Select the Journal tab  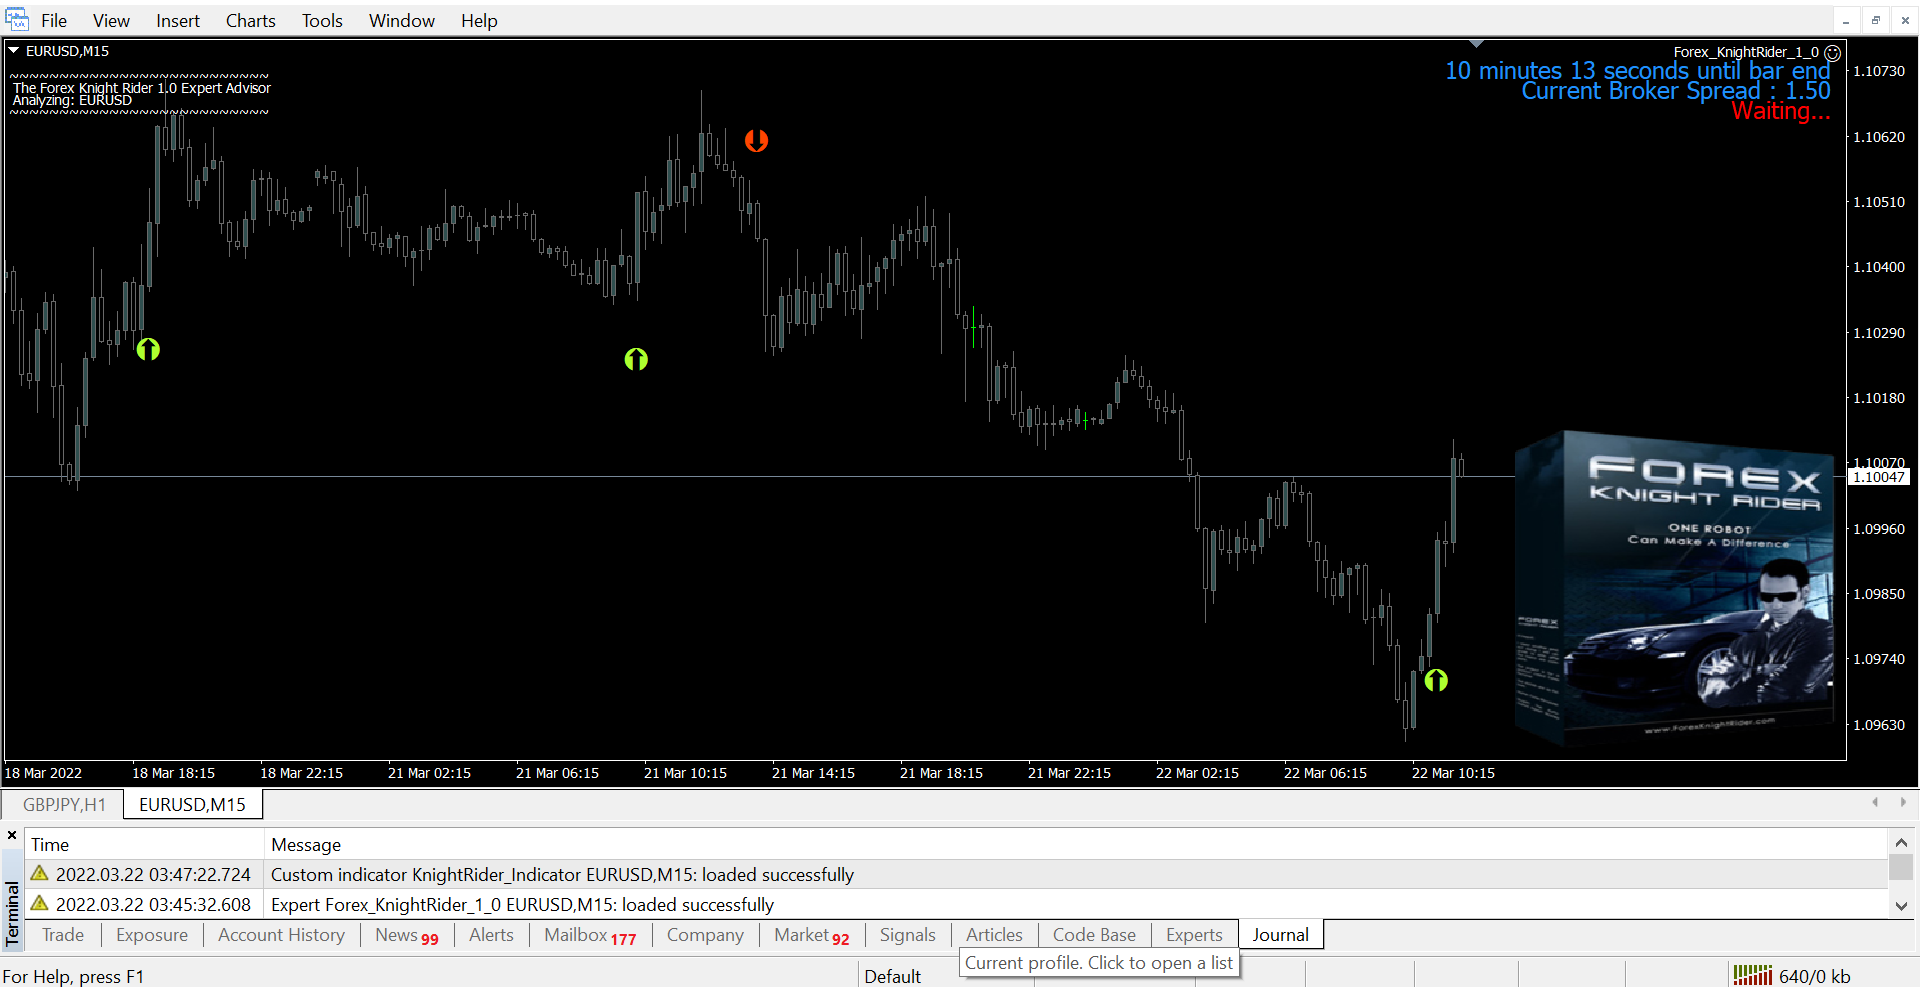pyautogui.click(x=1281, y=935)
